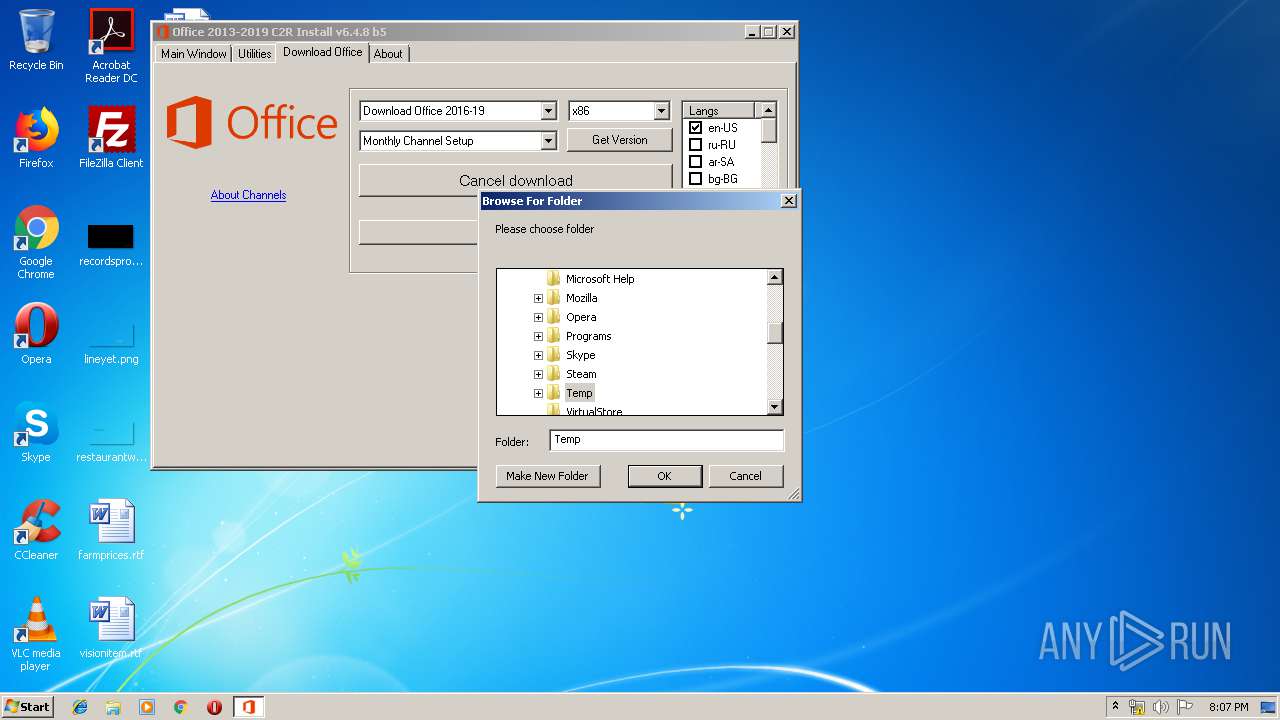1280x720 pixels.
Task: Expand Programs folder node
Action: pyautogui.click(x=538, y=336)
